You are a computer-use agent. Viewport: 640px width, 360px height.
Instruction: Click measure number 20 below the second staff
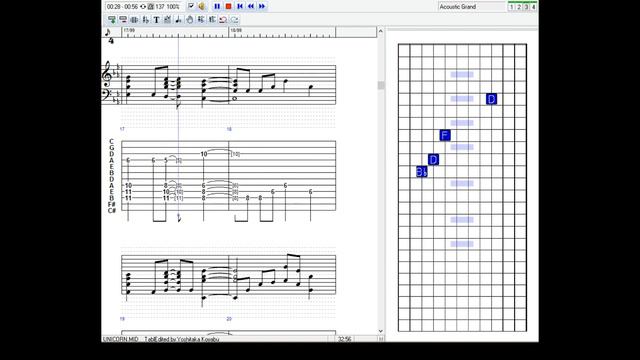[229, 319]
